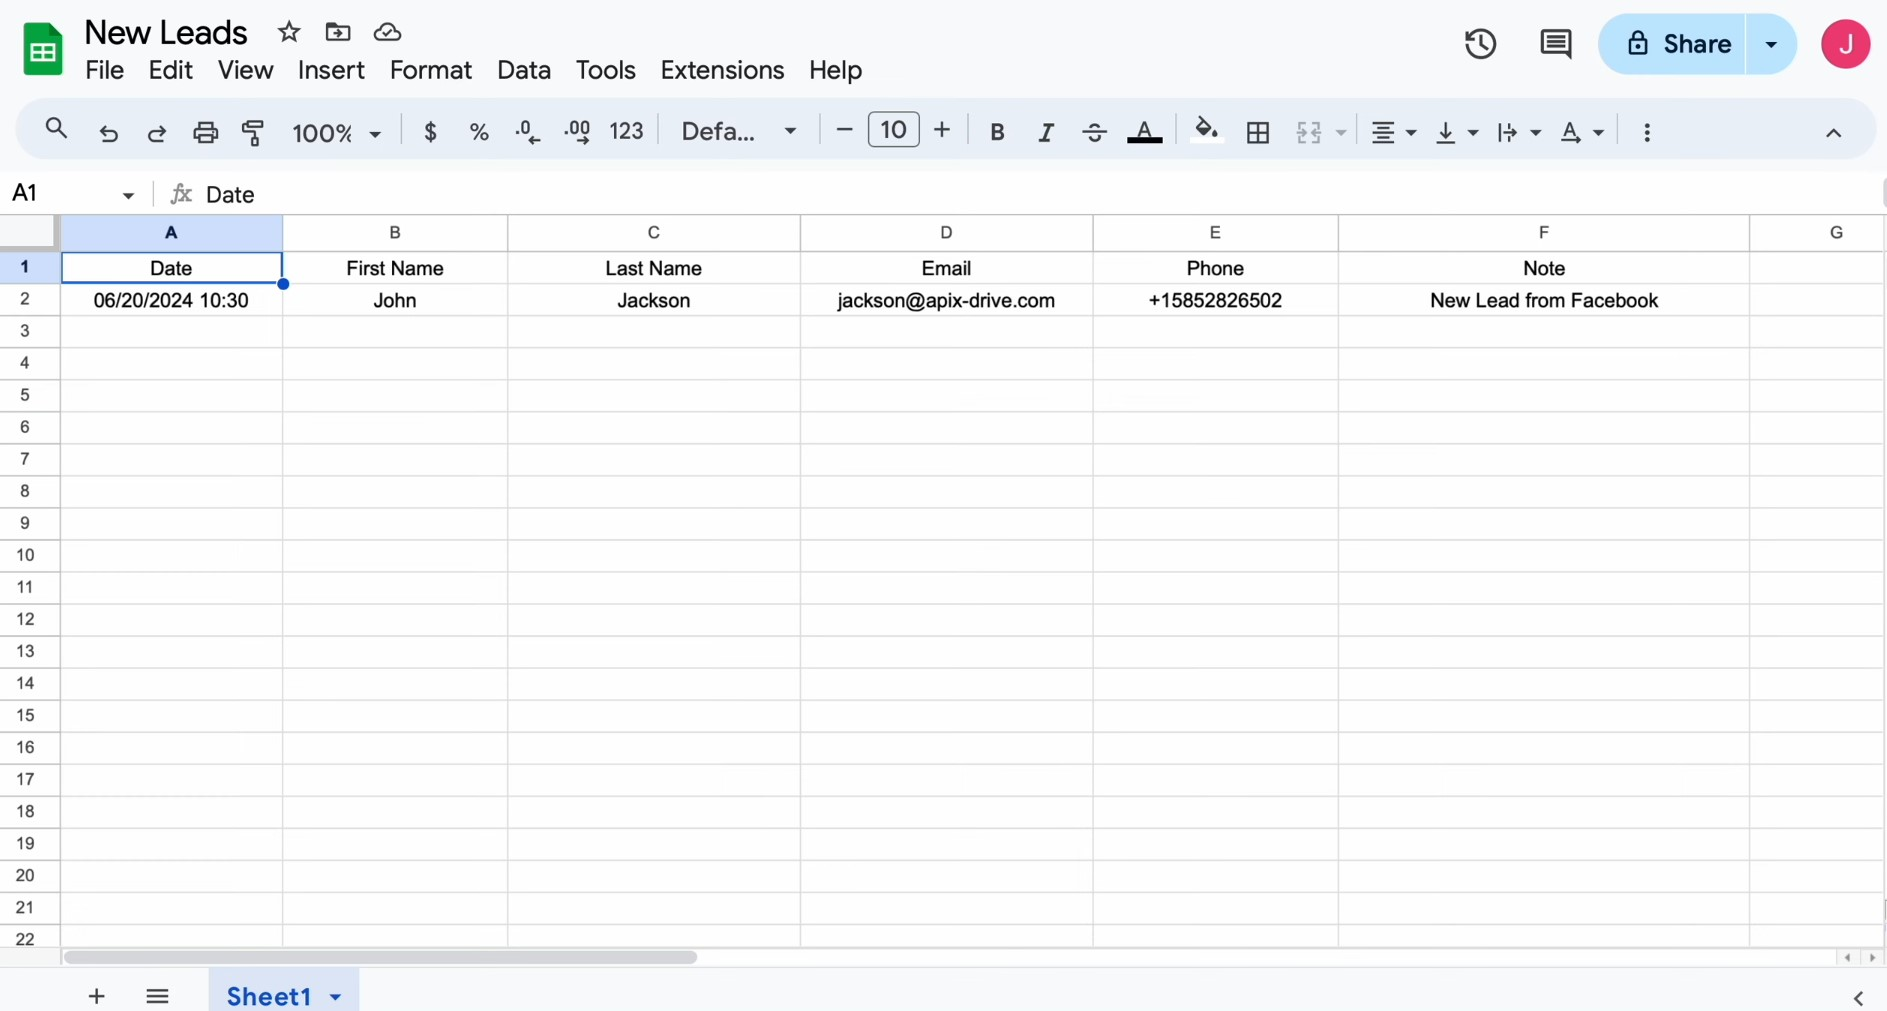This screenshot has height=1011, width=1887.
Task: Open the Extensions menu
Action: (722, 69)
